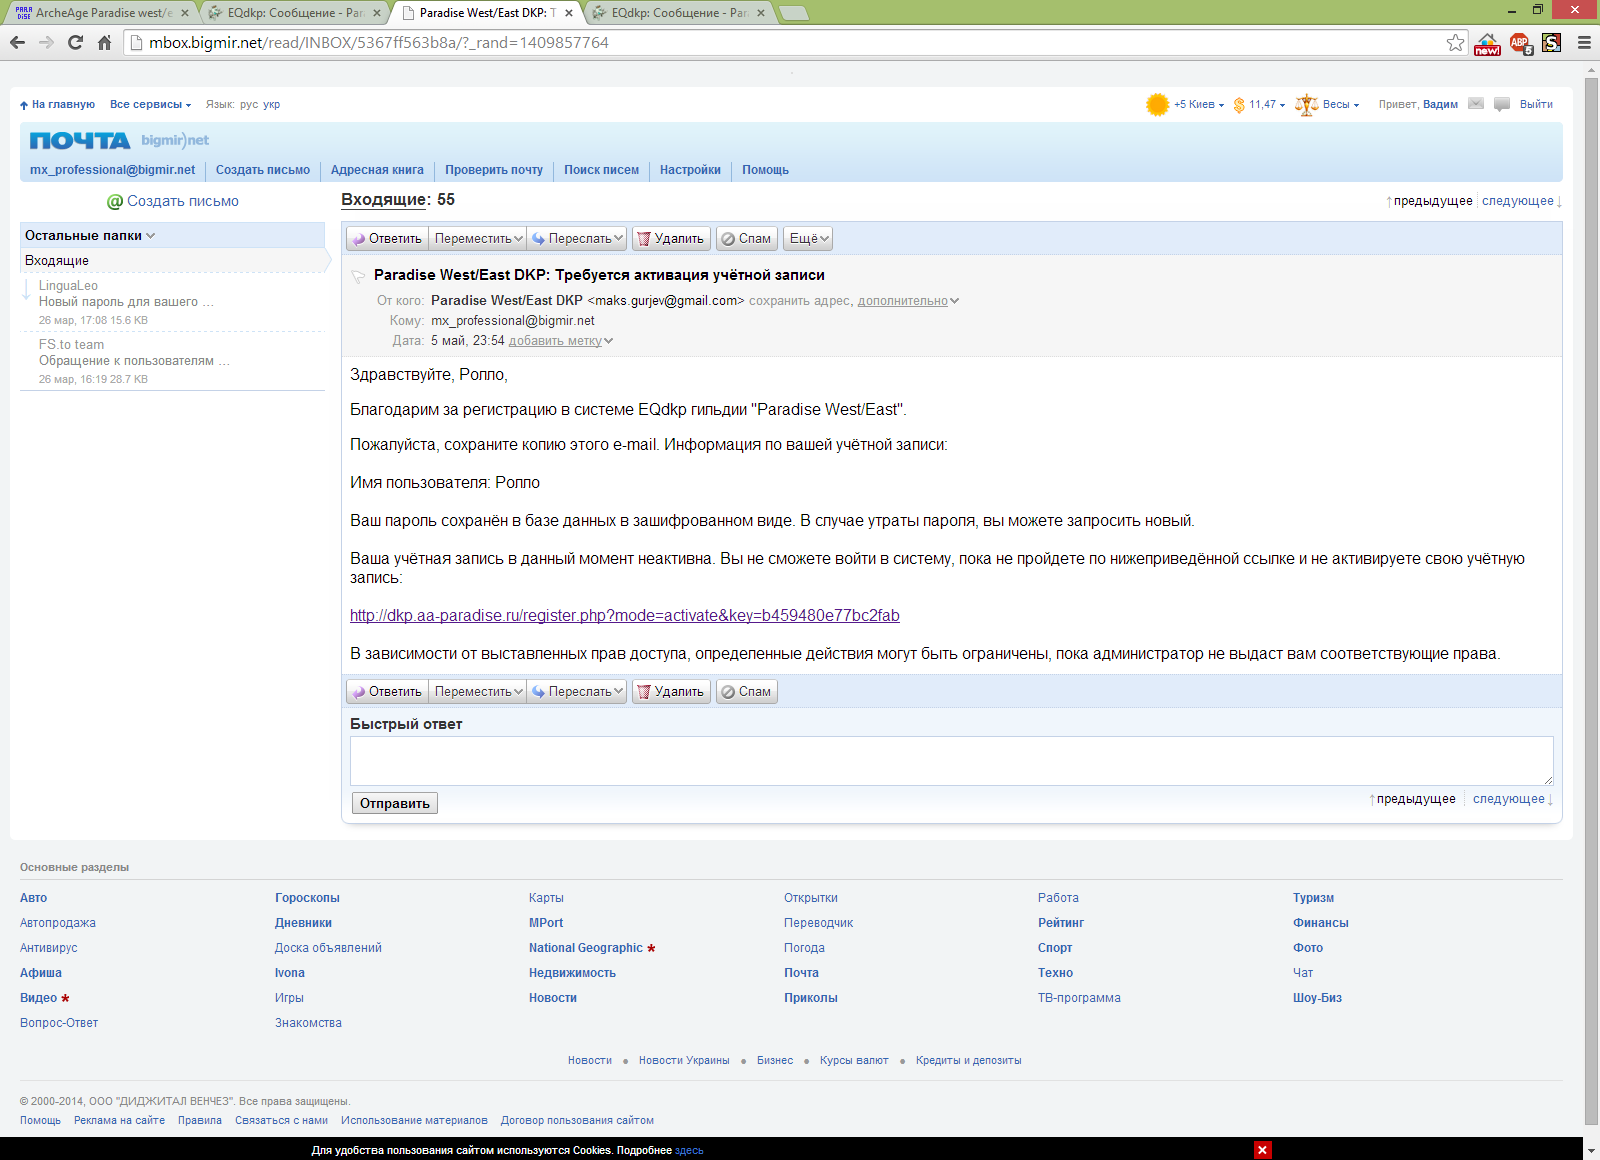Expand the дополнительно sender details
This screenshot has height=1160, width=1600.
click(908, 301)
